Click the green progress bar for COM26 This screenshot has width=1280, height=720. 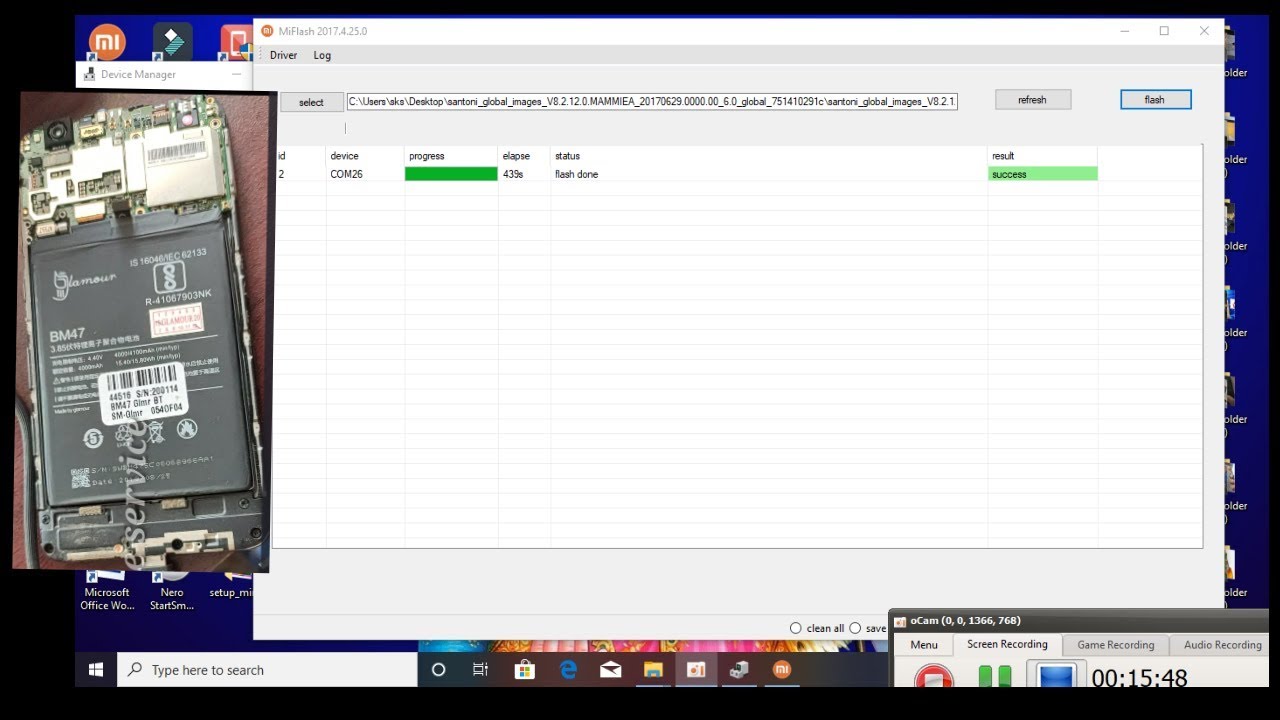click(451, 174)
